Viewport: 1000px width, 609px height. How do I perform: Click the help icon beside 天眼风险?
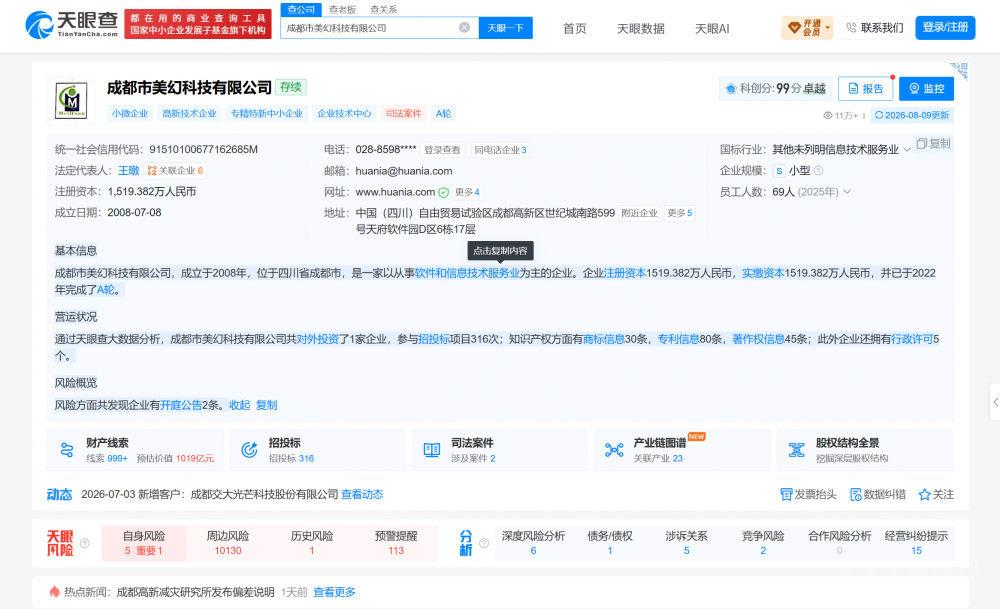(x=85, y=543)
